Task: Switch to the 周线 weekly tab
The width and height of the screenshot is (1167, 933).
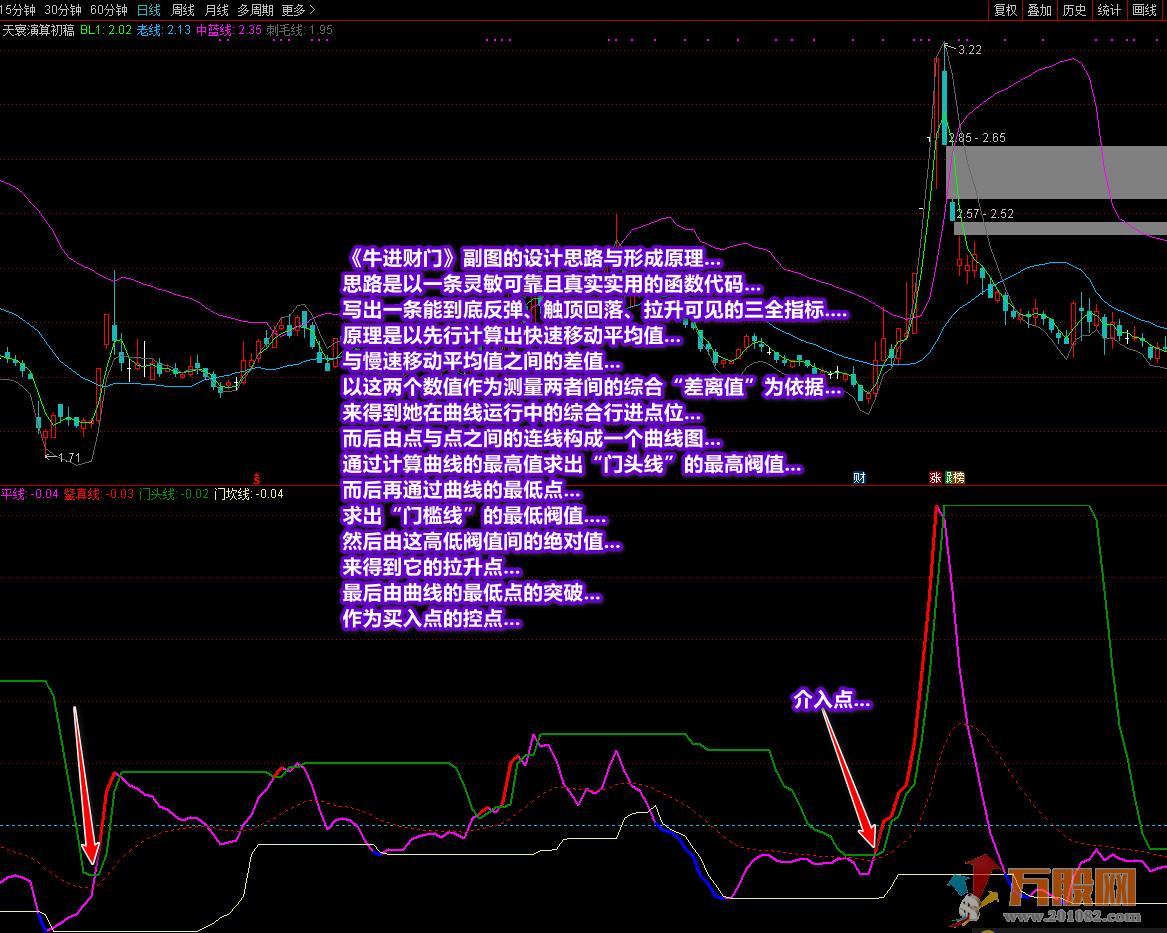Action: pyautogui.click(x=182, y=10)
